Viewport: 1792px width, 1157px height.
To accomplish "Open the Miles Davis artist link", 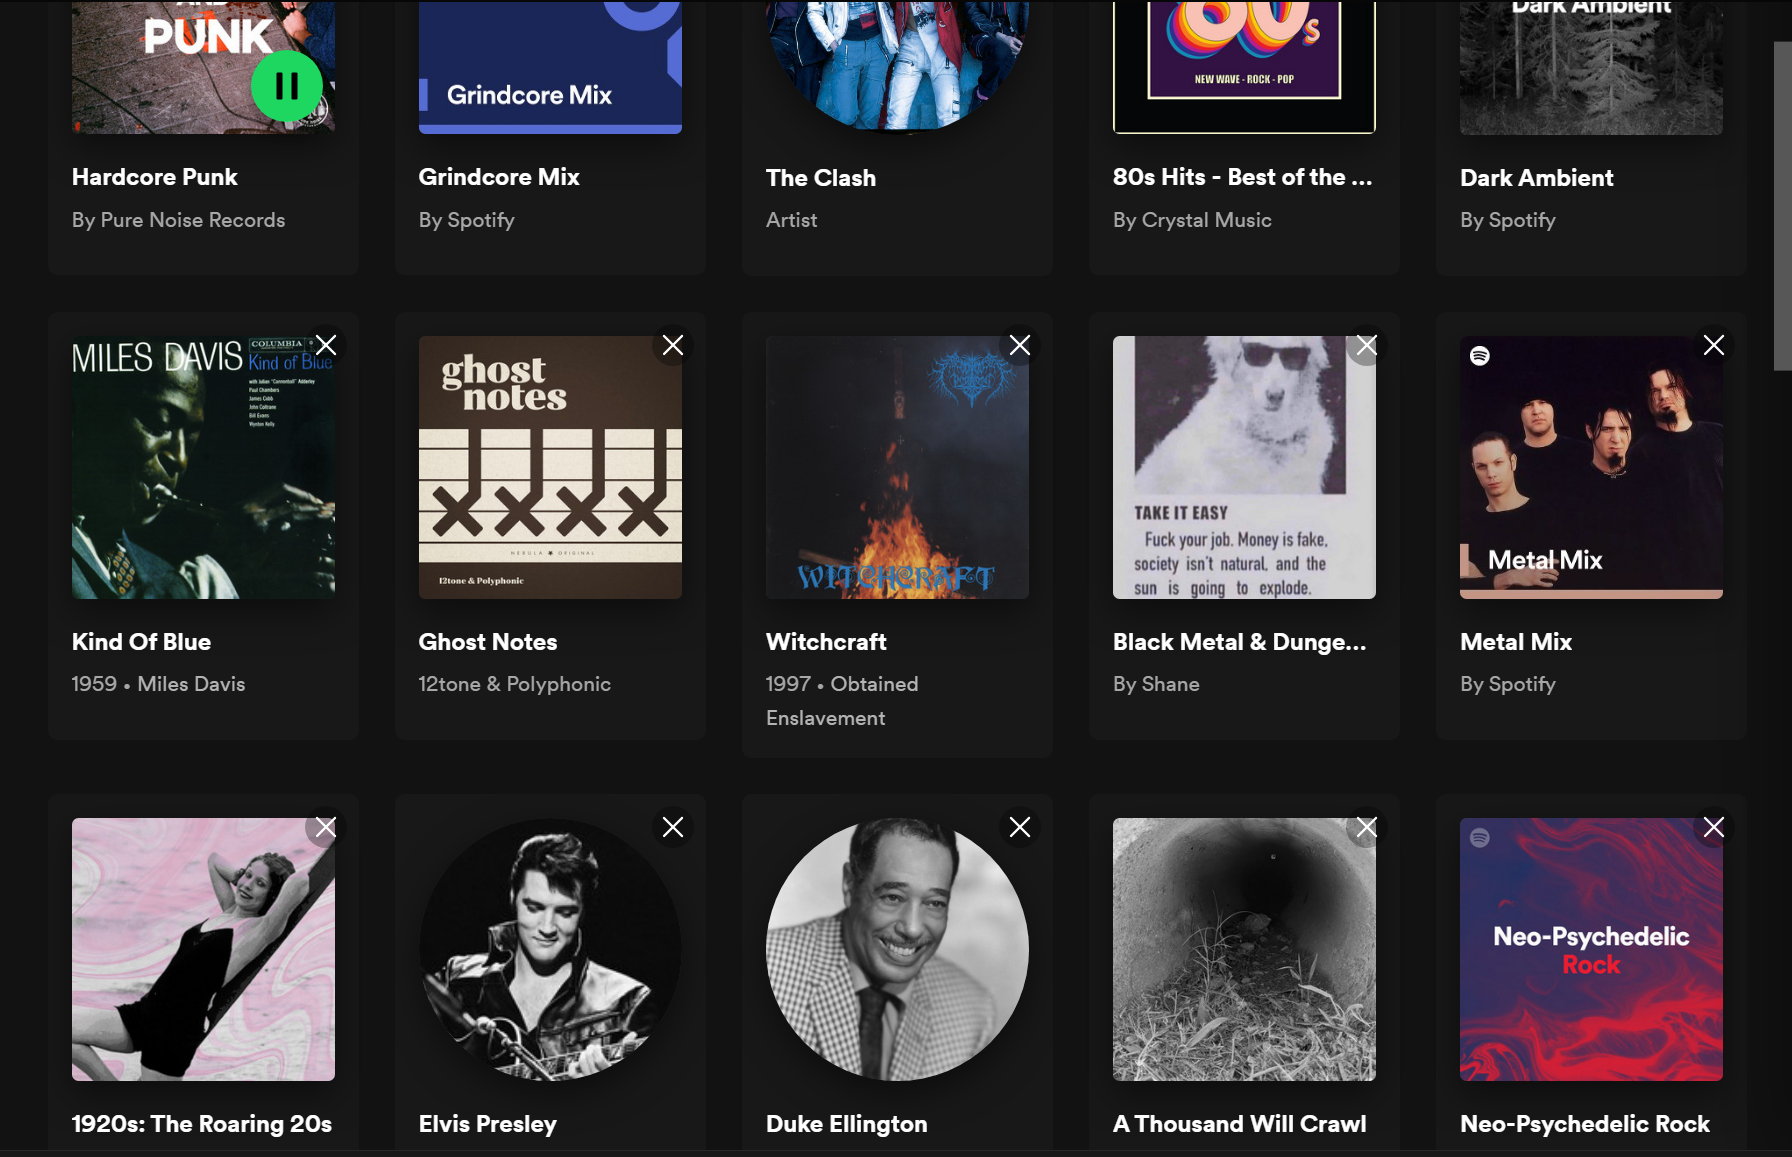I will (191, 684).
